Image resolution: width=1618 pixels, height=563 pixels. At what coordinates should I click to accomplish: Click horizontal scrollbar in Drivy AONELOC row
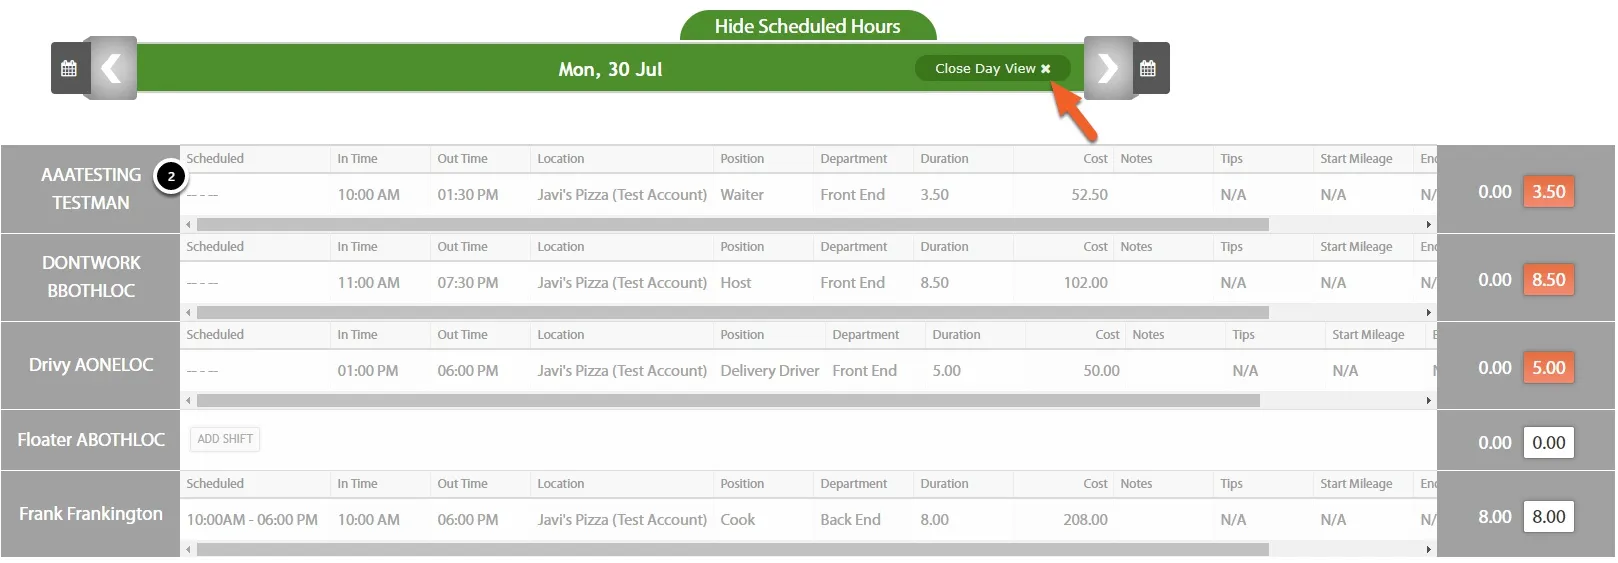point(728,401)
